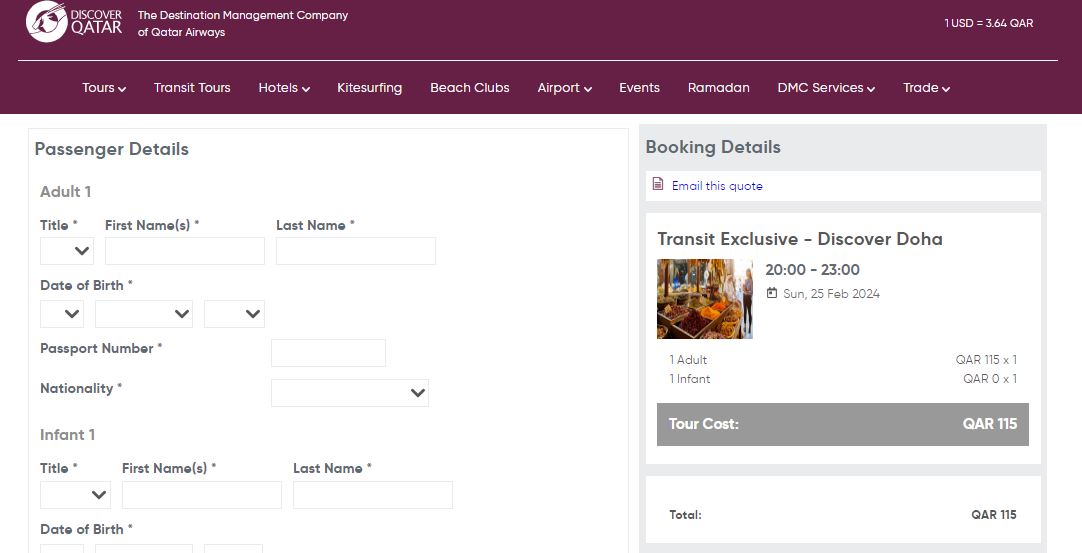Open the Hotels dropdown menu
This screenshot has width=1082, height=553.
click(x=284, y=88)
